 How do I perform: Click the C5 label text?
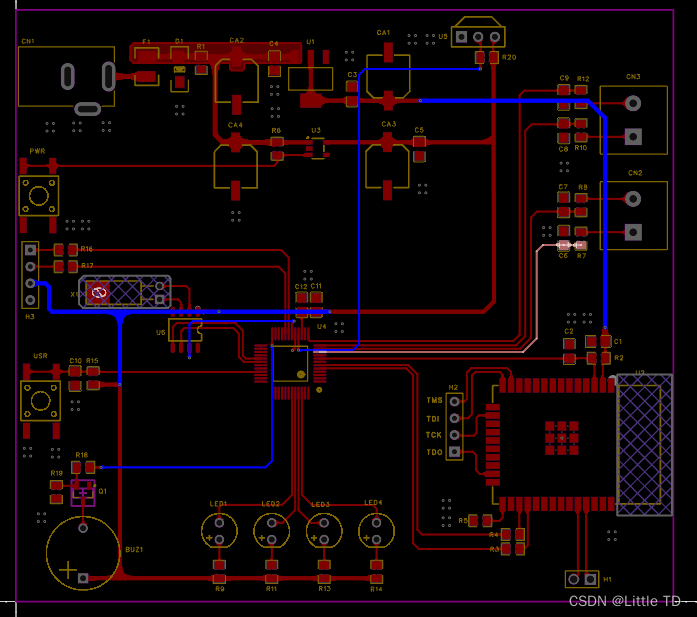419,130
